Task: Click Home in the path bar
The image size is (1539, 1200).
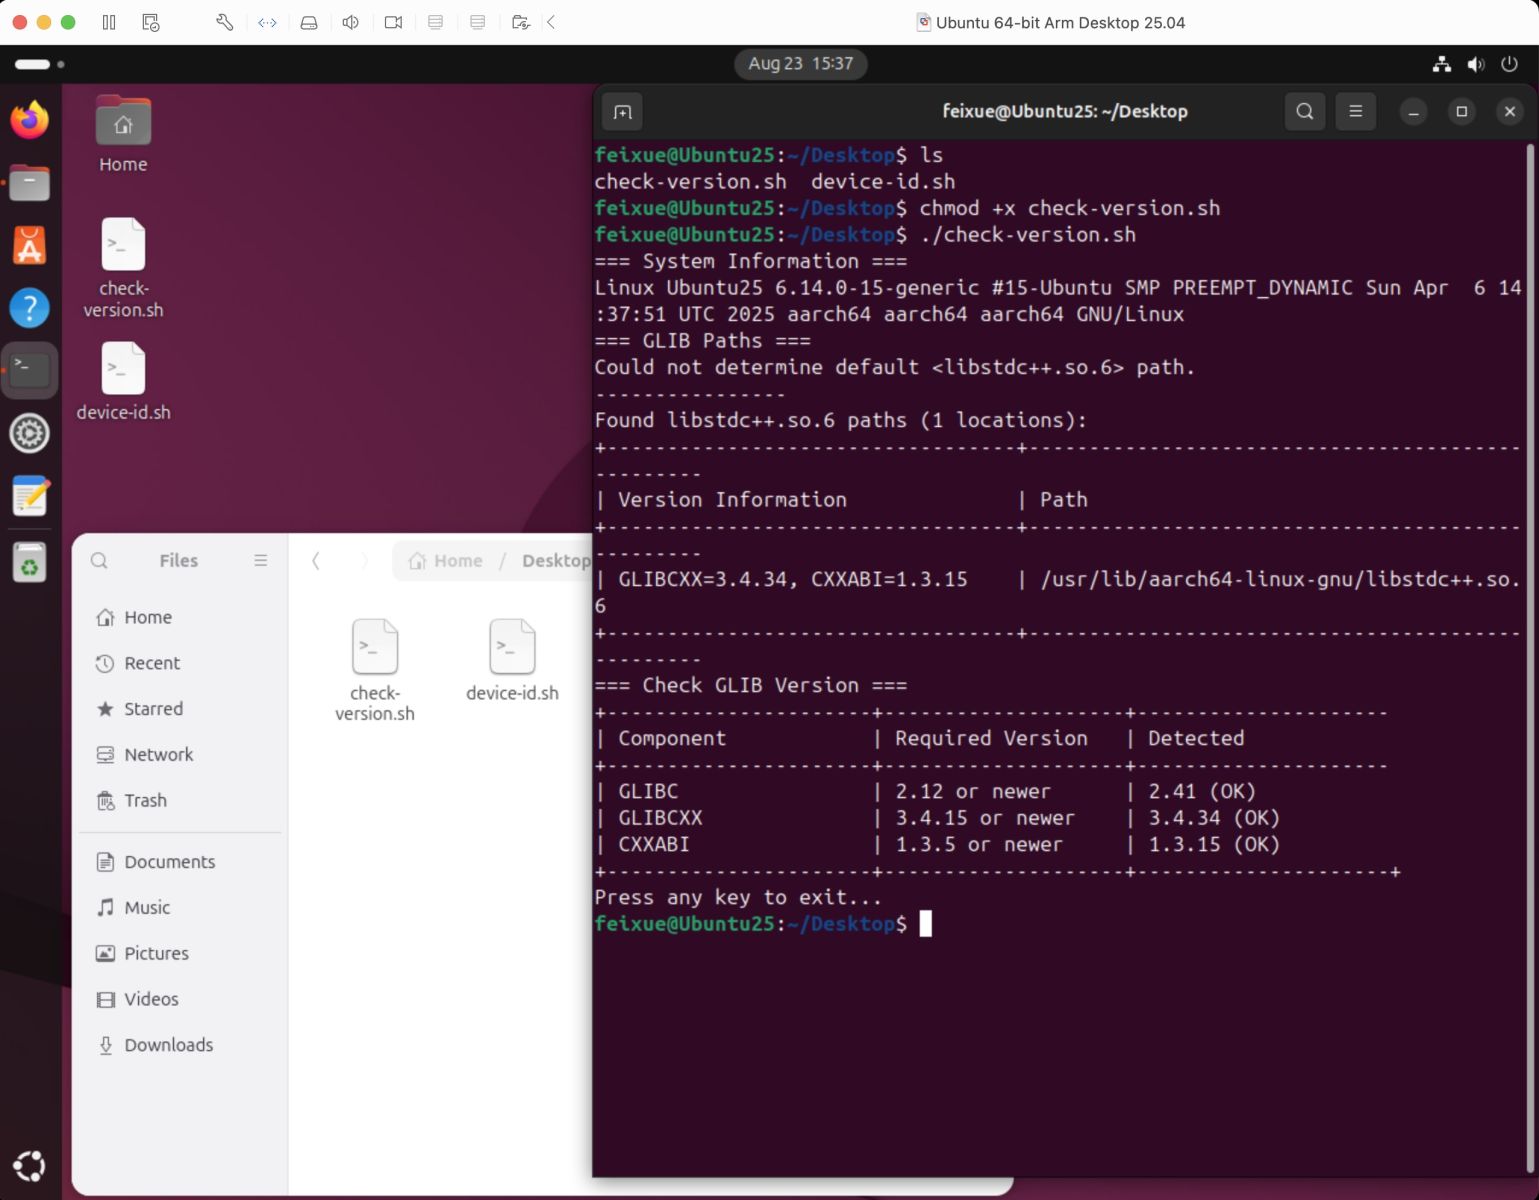Action: pos(446,561)
